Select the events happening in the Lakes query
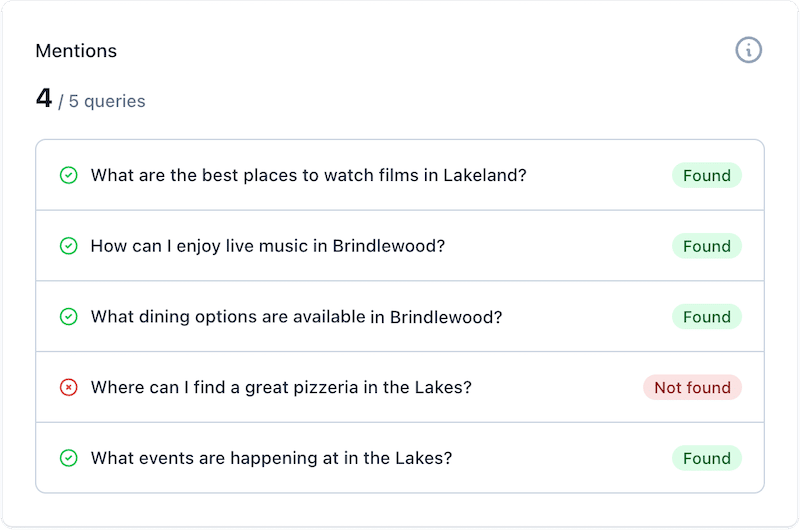800x530 pixels. click(x=271, y=458)
